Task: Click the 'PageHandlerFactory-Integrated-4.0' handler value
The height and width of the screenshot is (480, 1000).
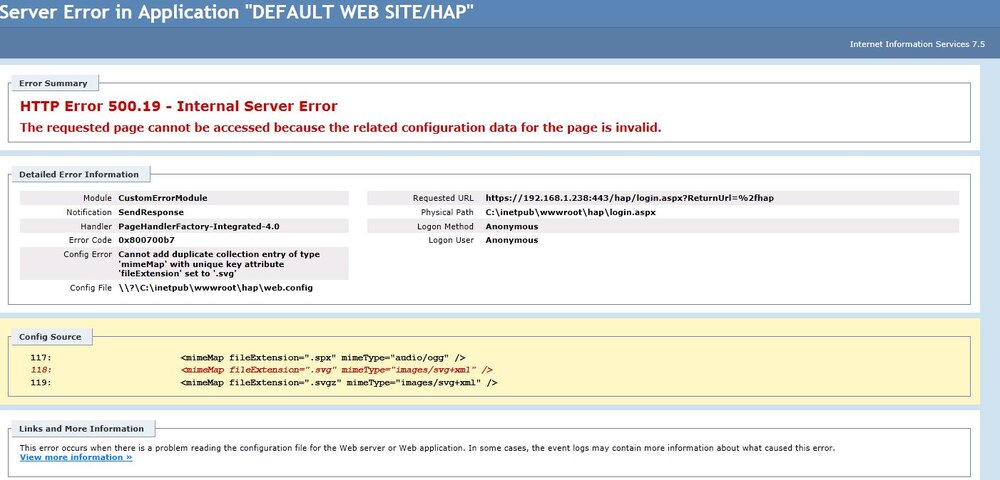Action: click(199, 226)
